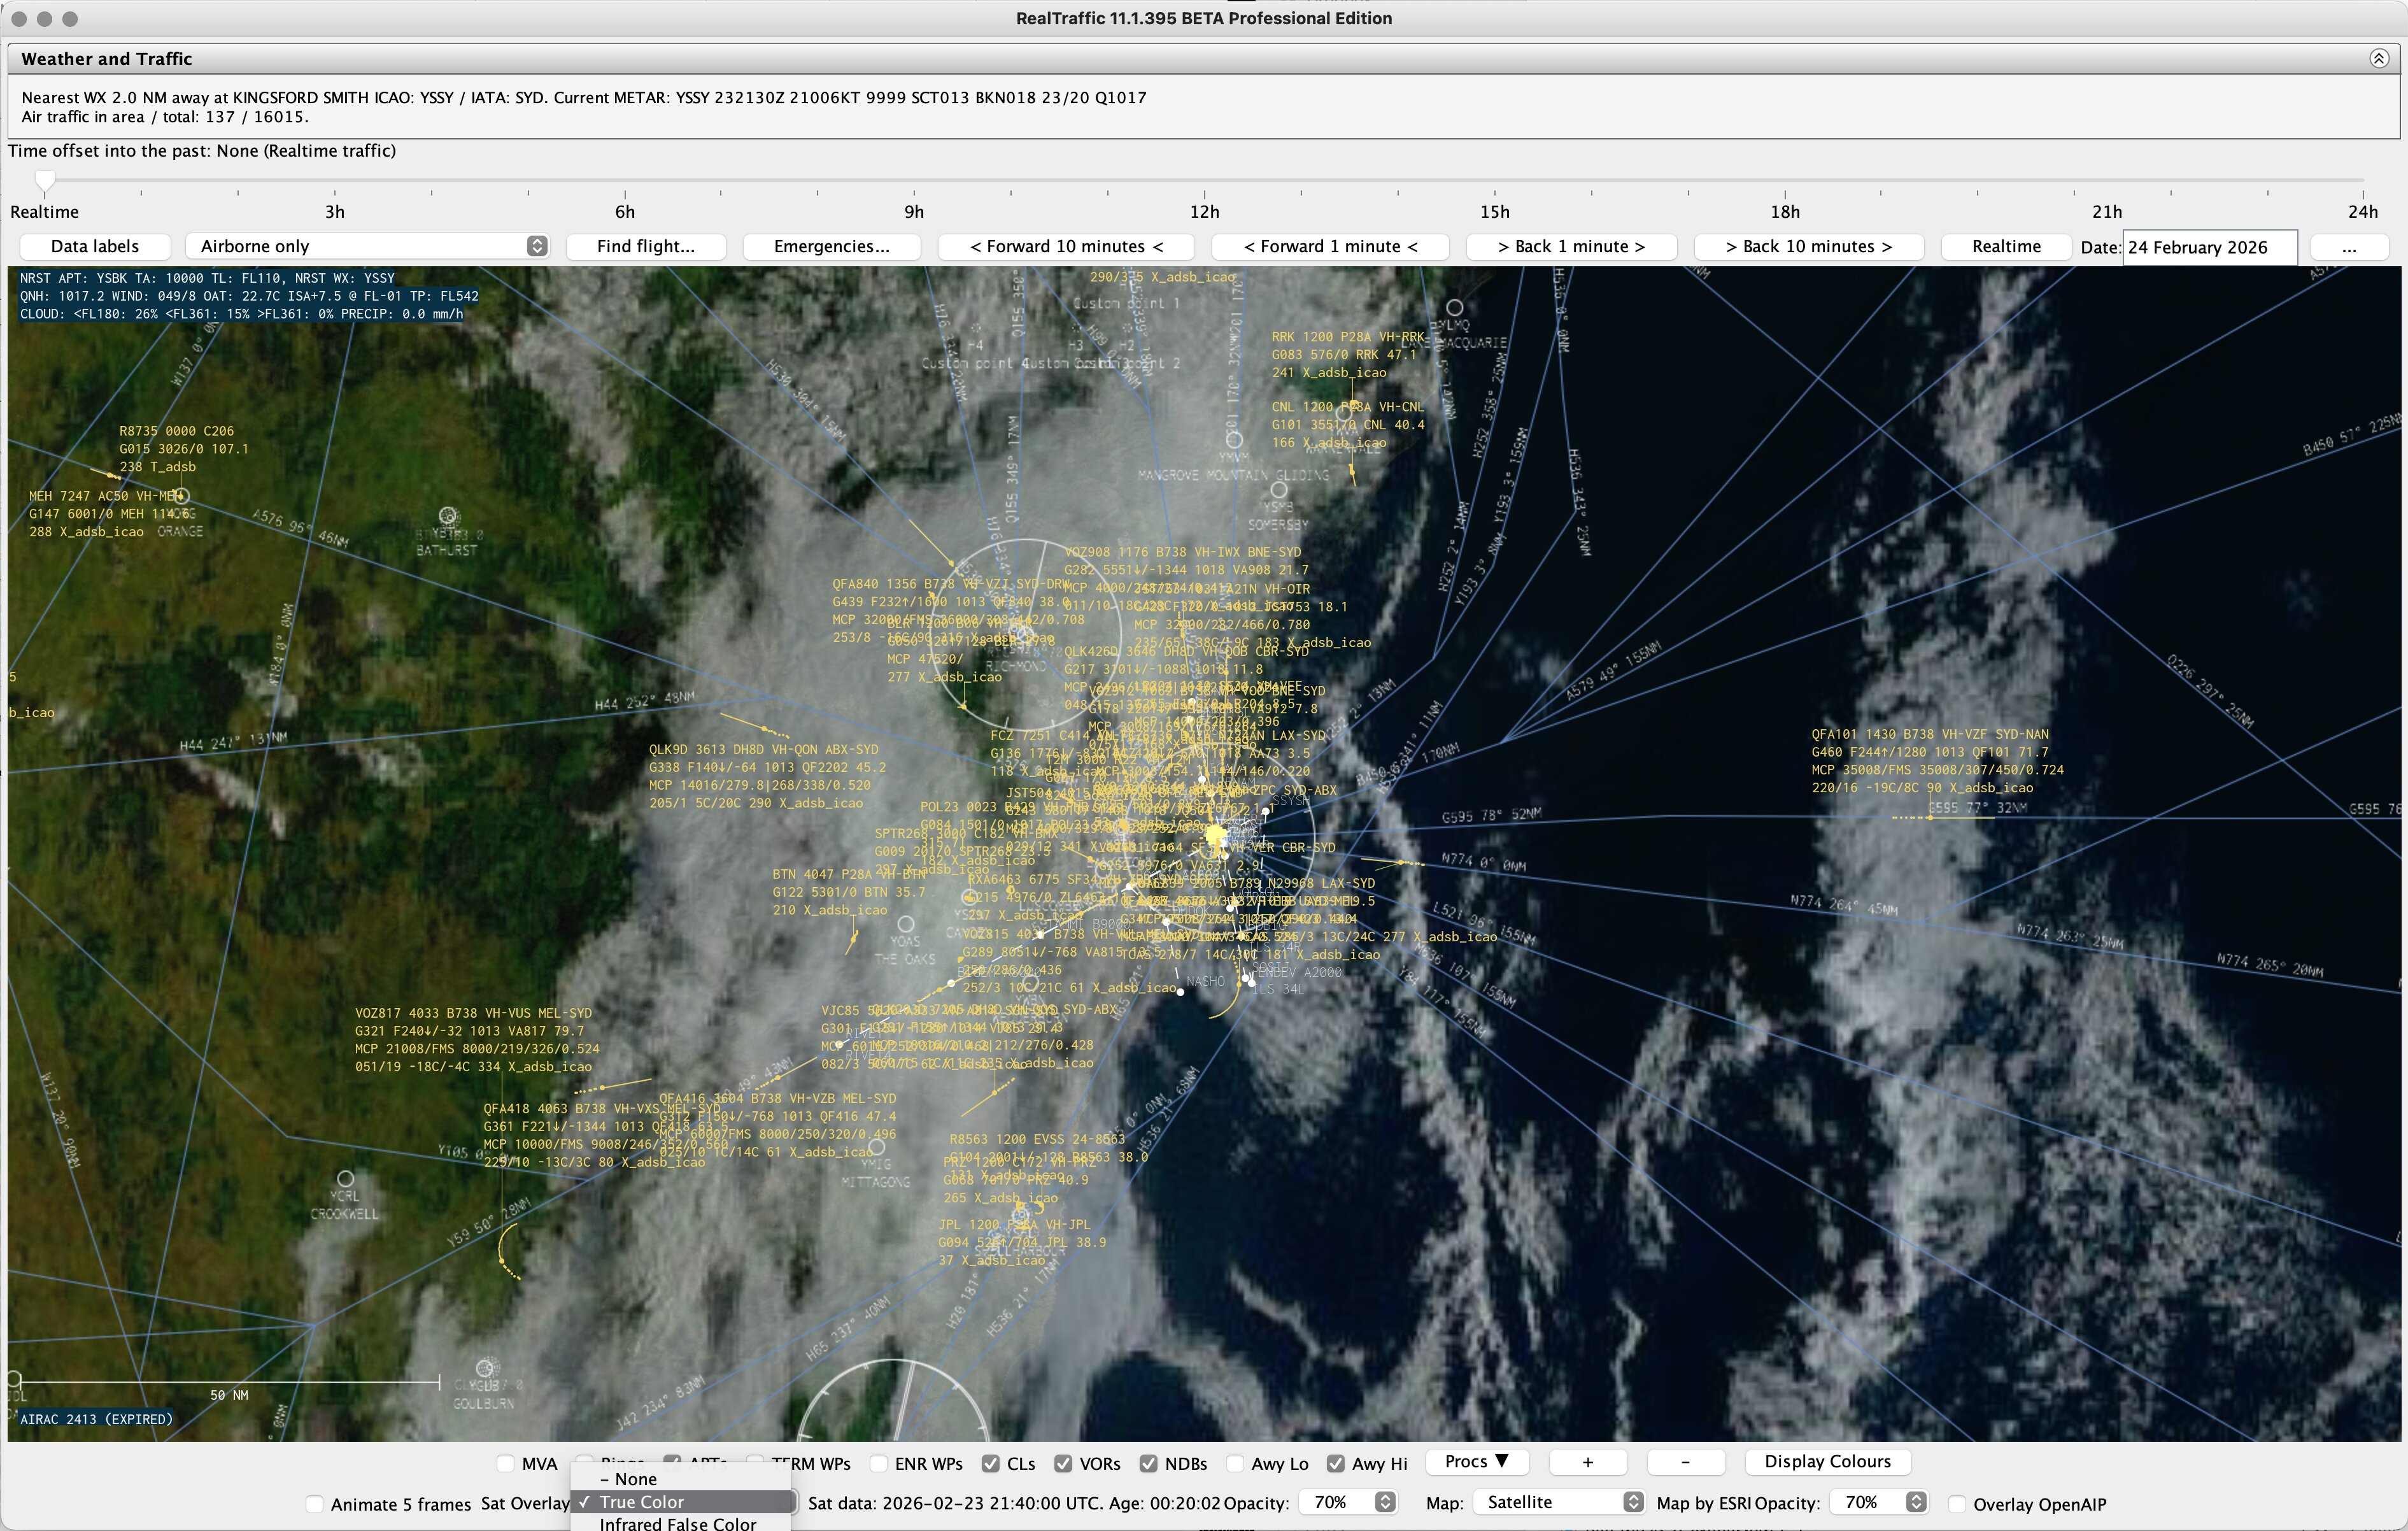2408x1531 pixels.
Task: Click the YSBK Bathurst airport symbol
Action: [448, 516]
